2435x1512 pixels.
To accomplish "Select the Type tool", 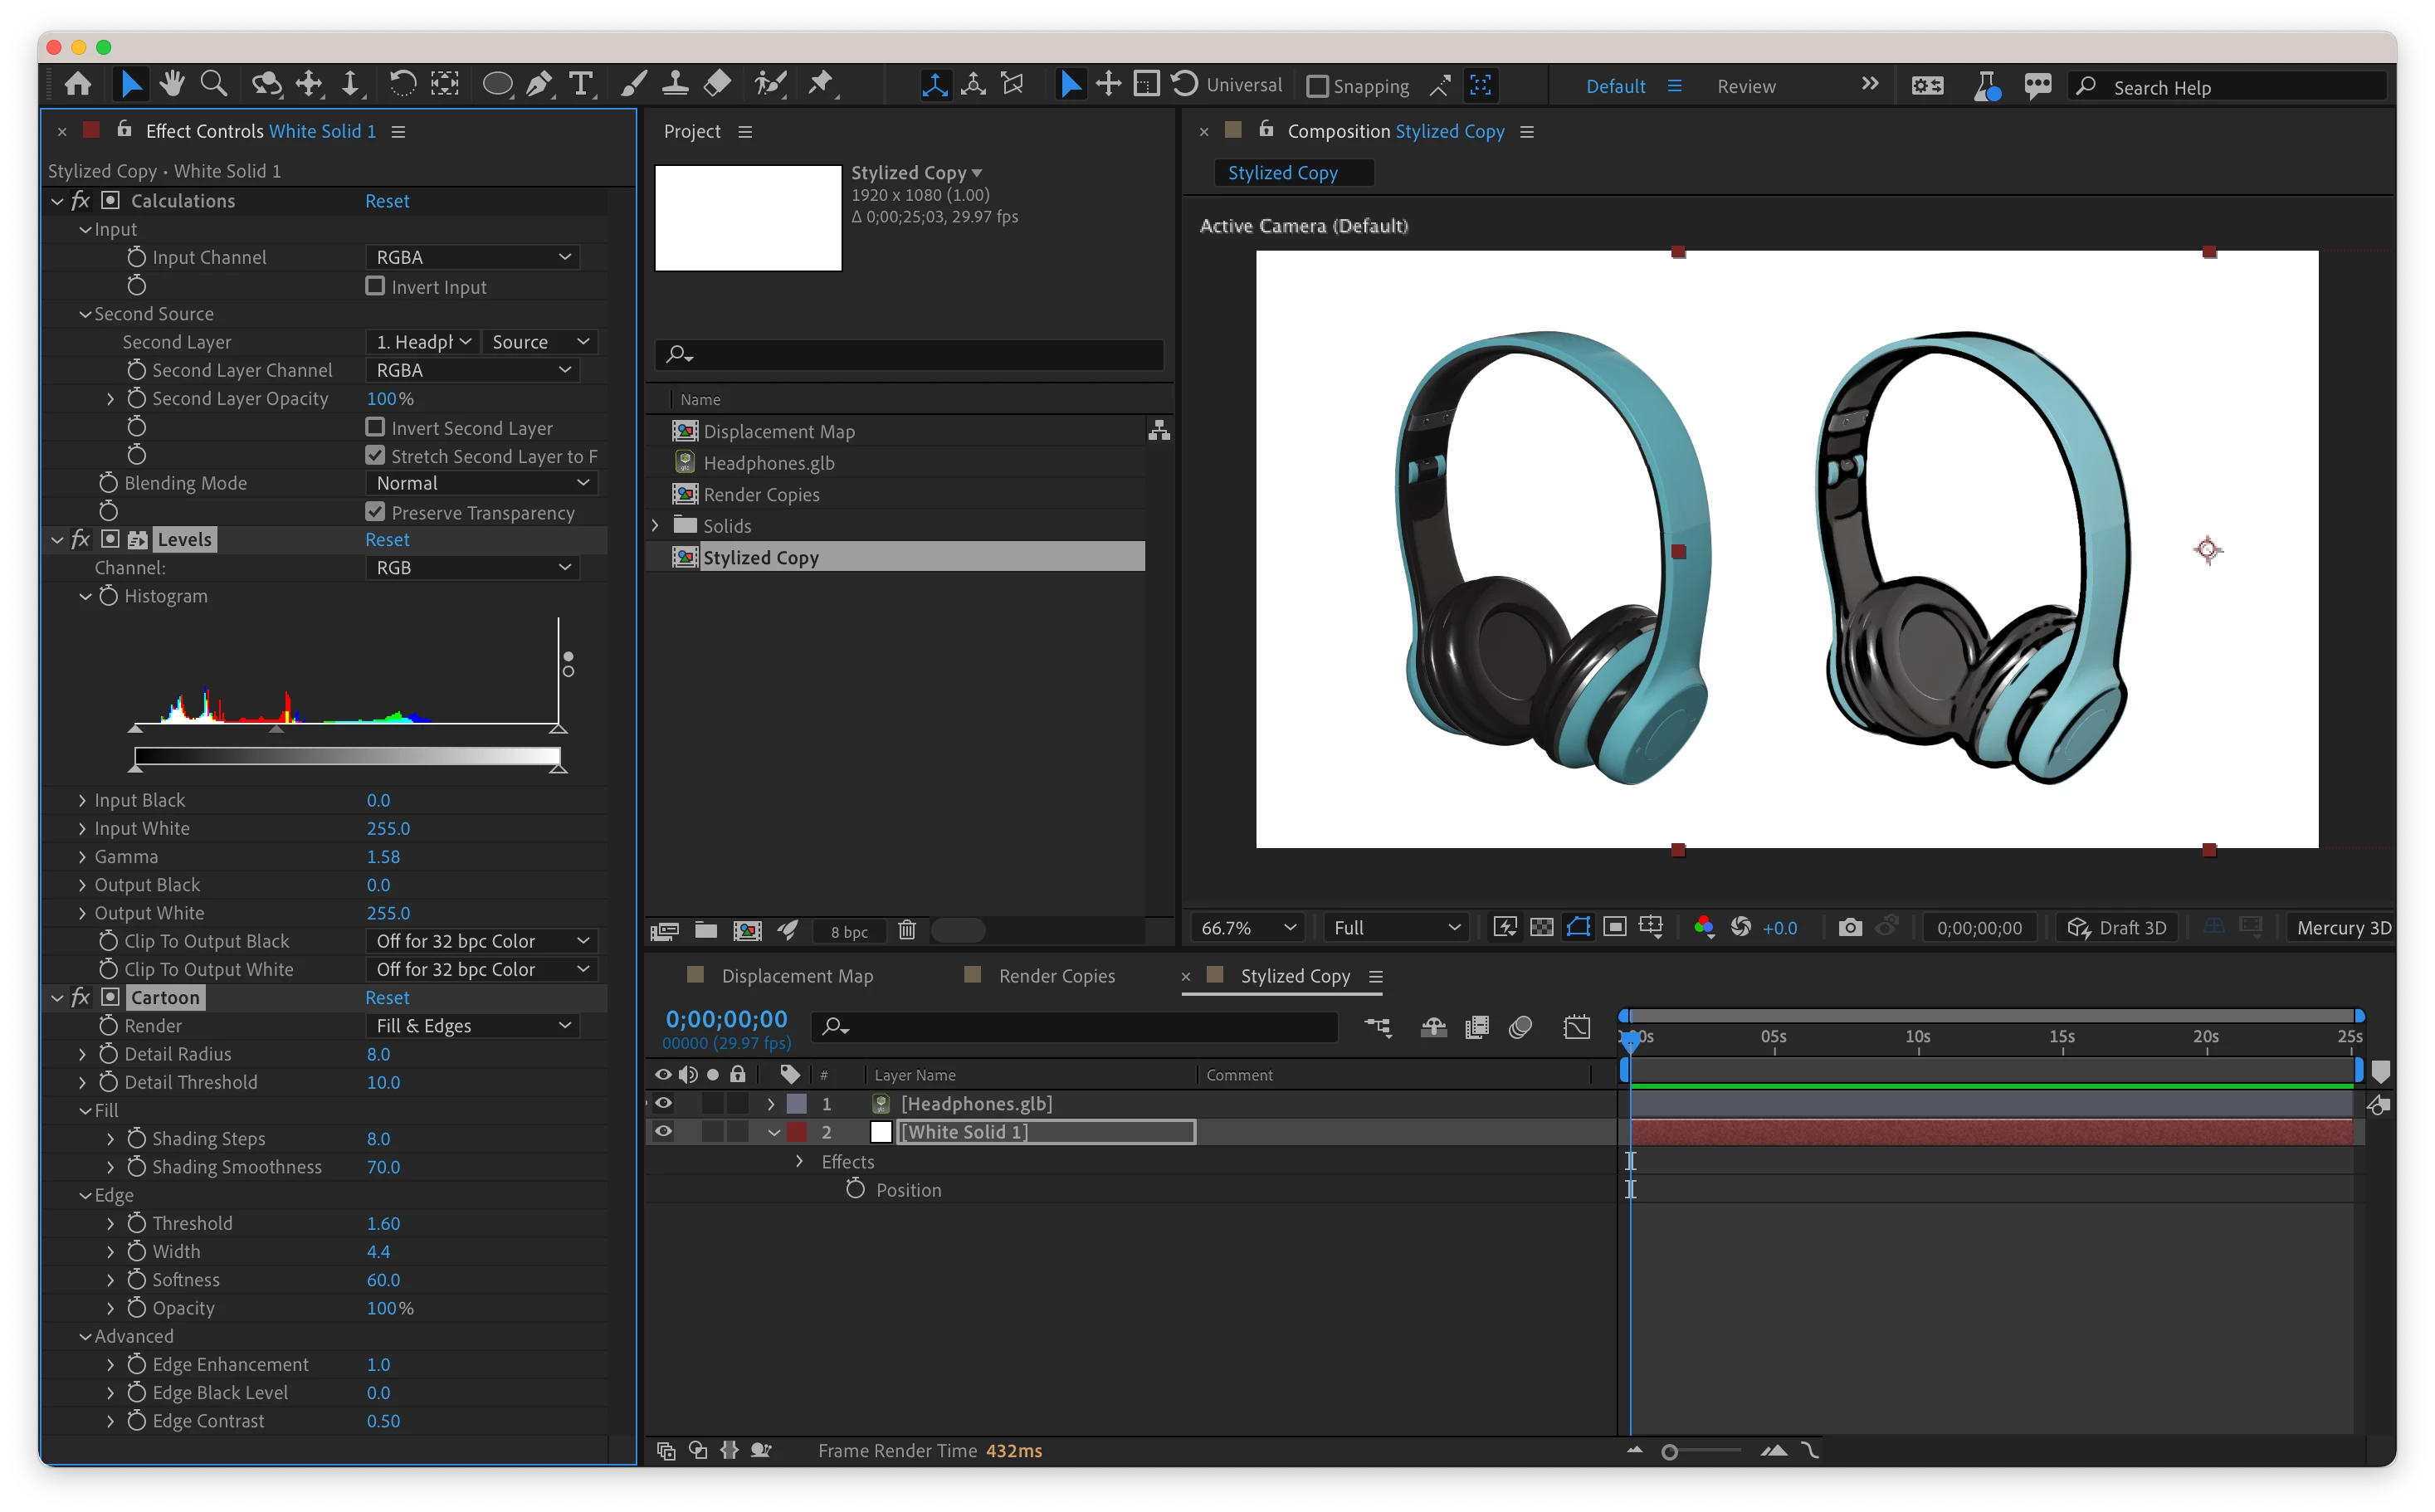I will tap(580, 85).
